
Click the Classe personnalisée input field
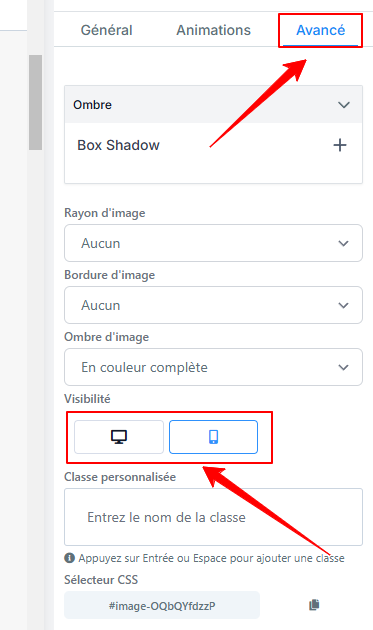coord(213,517)
